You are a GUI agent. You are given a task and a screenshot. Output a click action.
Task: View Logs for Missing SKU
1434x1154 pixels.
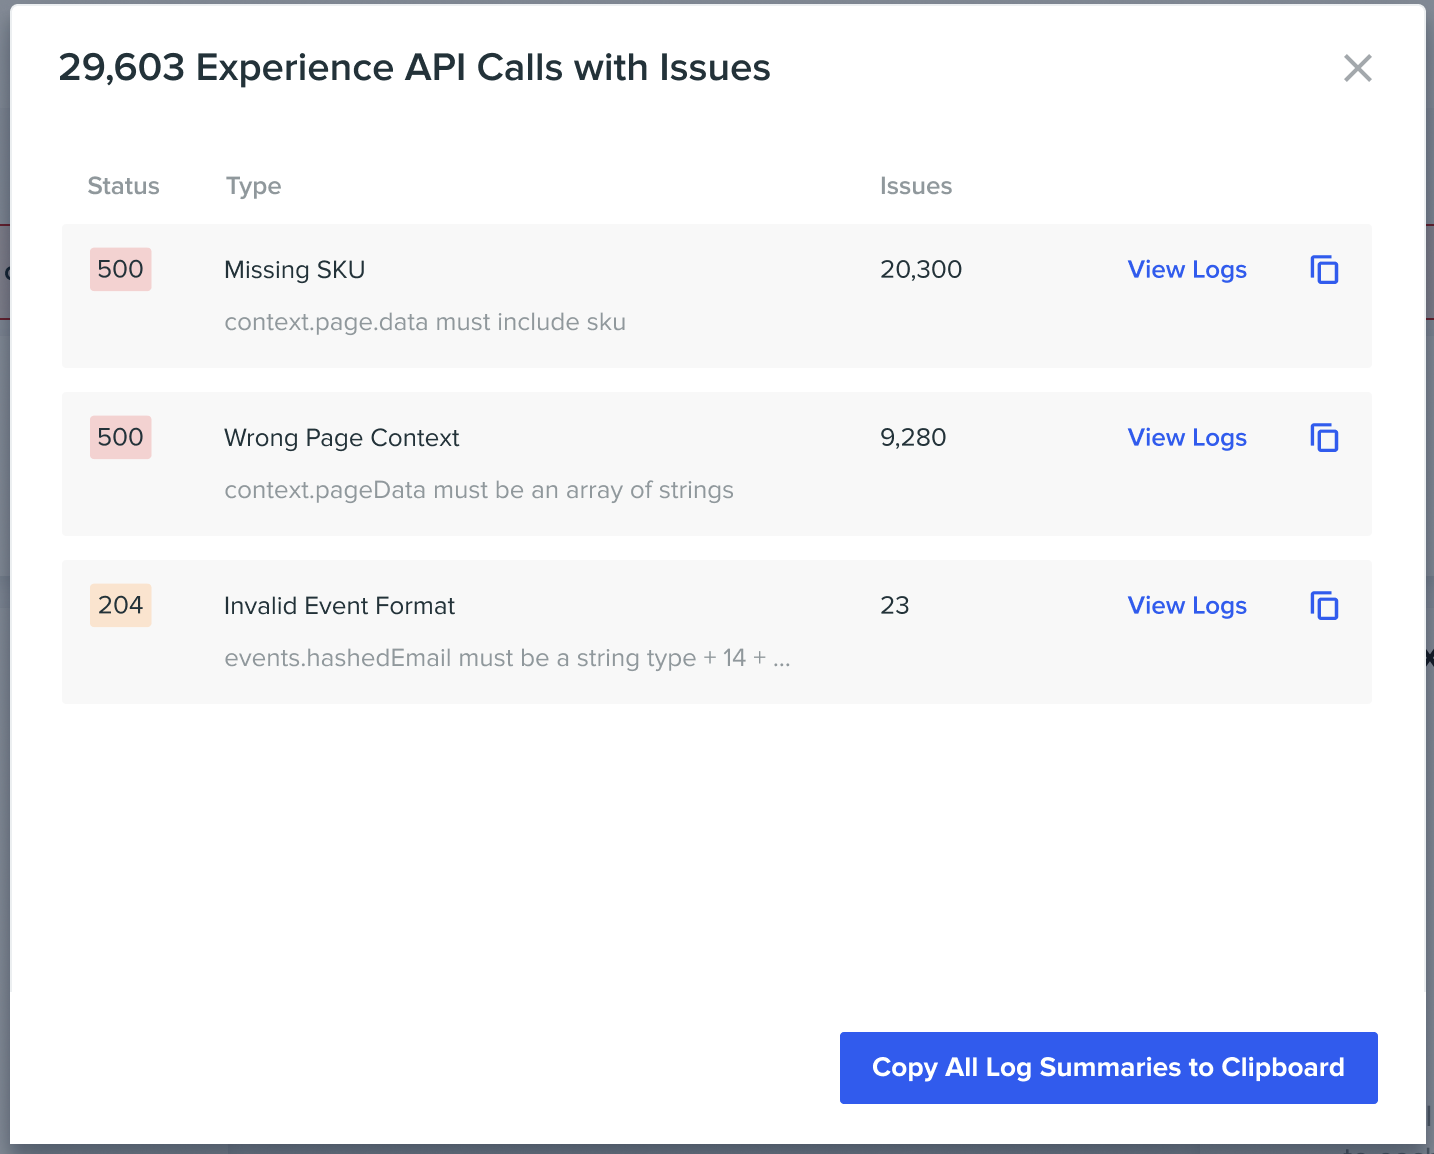pyautogui.click(x=1187, y=270)
